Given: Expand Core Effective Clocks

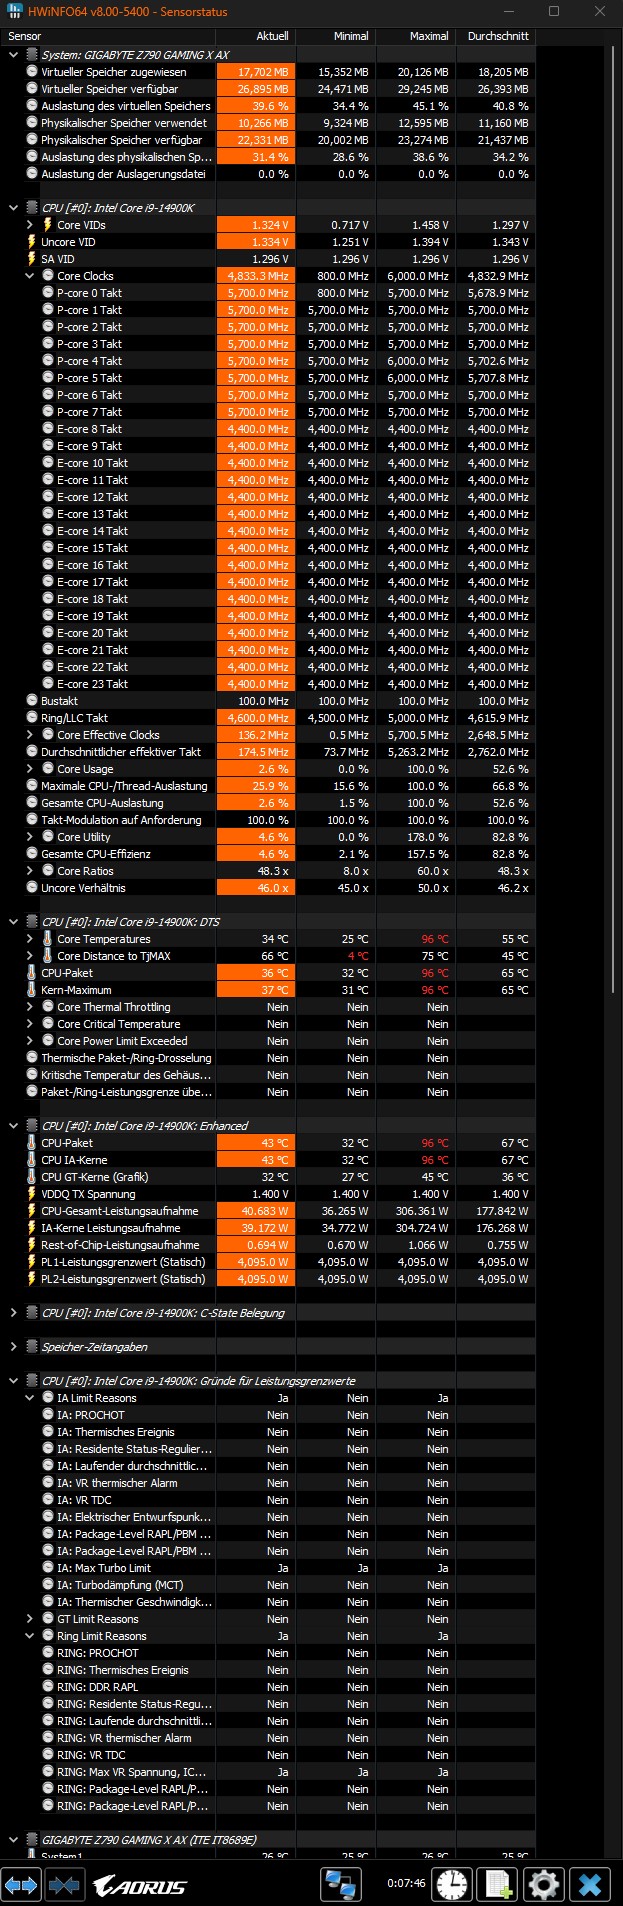Looking at the screenshot, I should tap(29, 735).
